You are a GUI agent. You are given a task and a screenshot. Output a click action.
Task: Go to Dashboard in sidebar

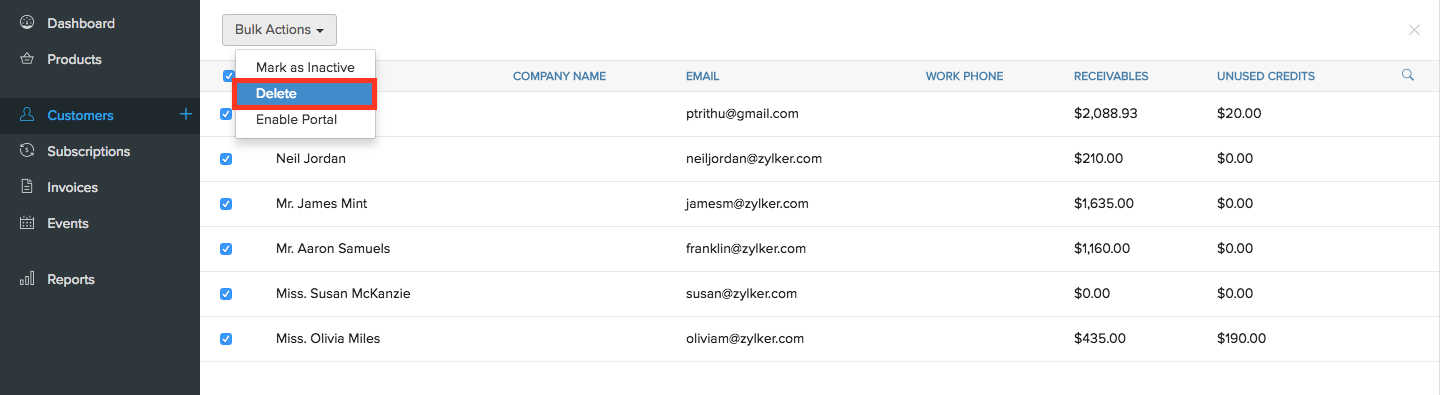[x=81, y=23]
